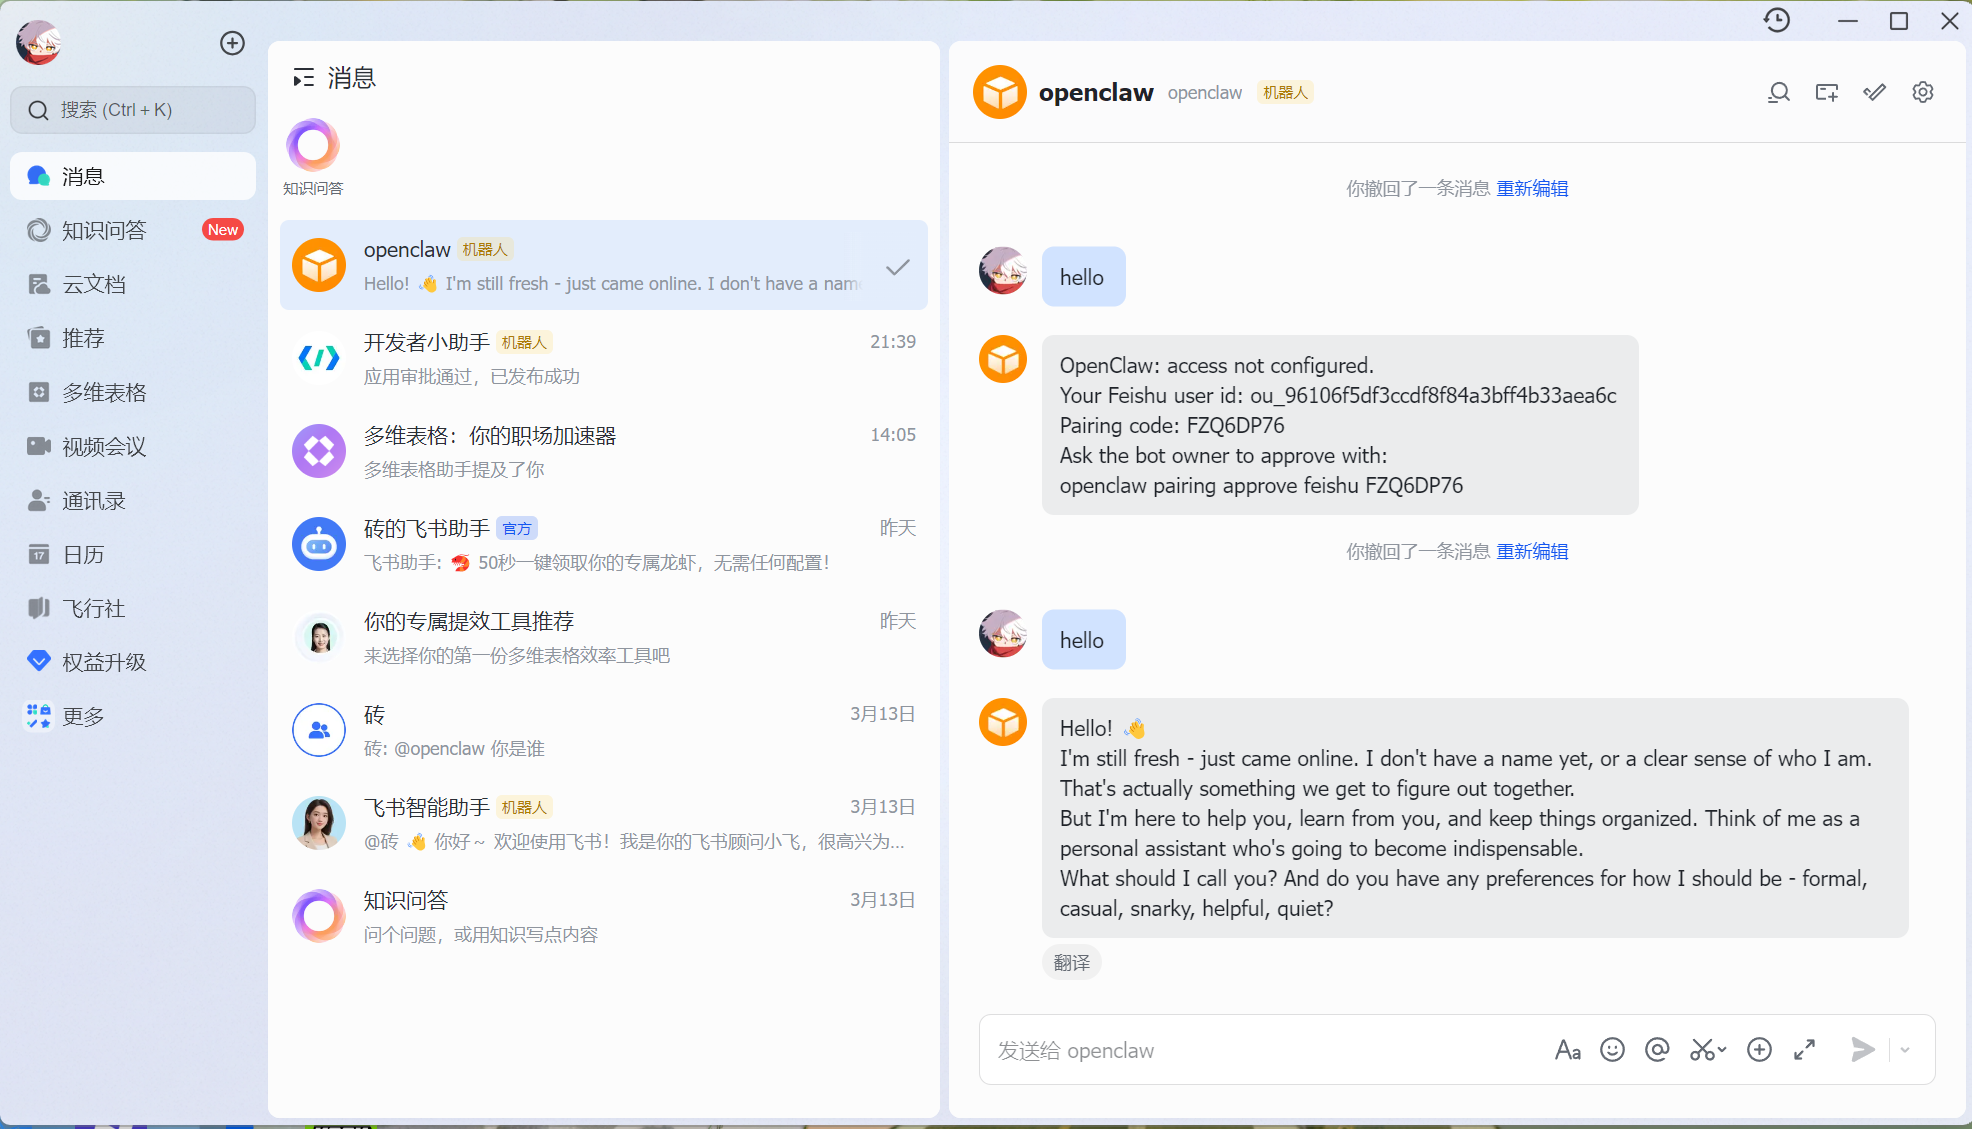
Task: Click the done checkmark in chat header
Action: pos(1875,93)
